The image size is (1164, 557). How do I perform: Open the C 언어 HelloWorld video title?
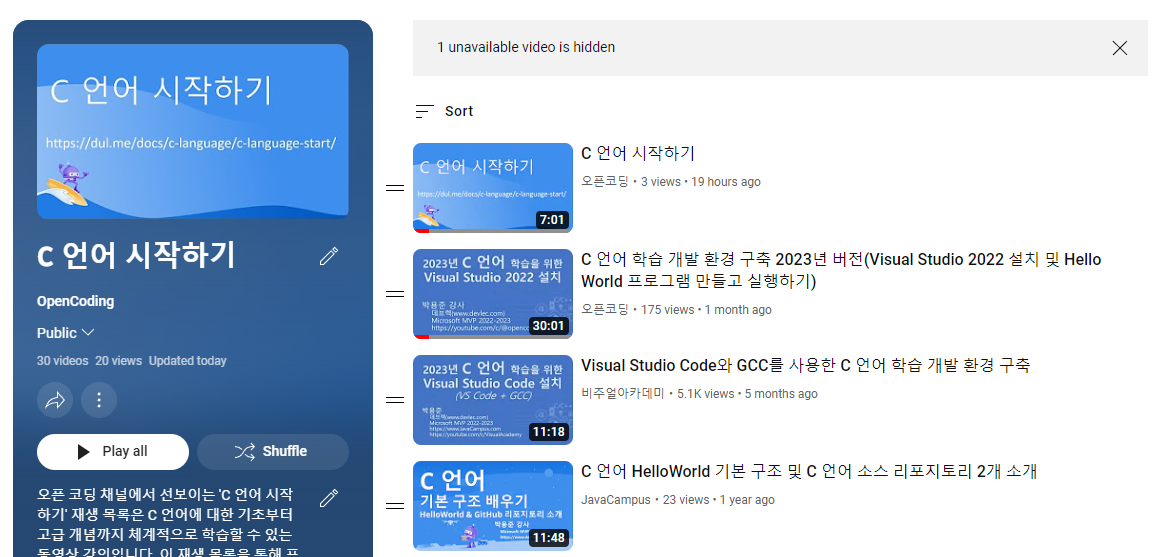[x=808, y=472]
